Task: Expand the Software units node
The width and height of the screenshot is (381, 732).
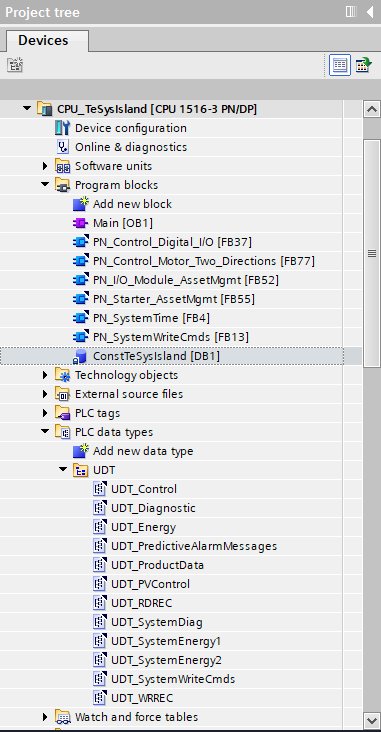Action: coord(45,166)
